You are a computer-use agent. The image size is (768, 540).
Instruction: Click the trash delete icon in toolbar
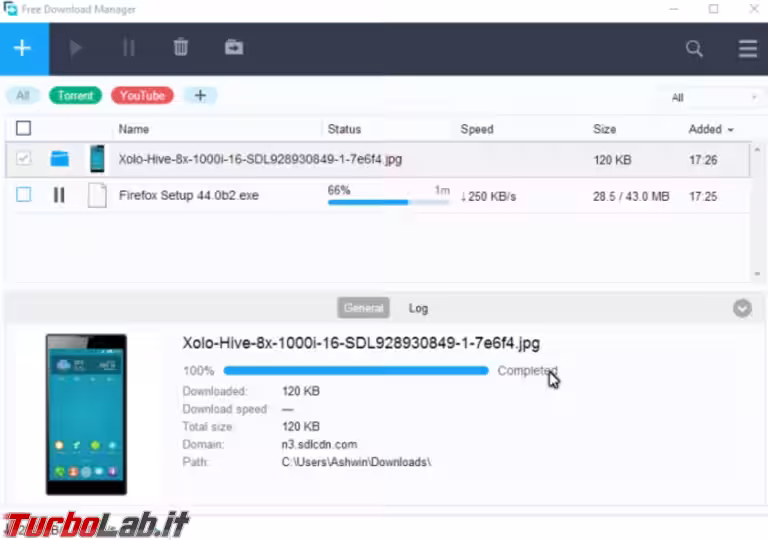(x=181, y=48)
